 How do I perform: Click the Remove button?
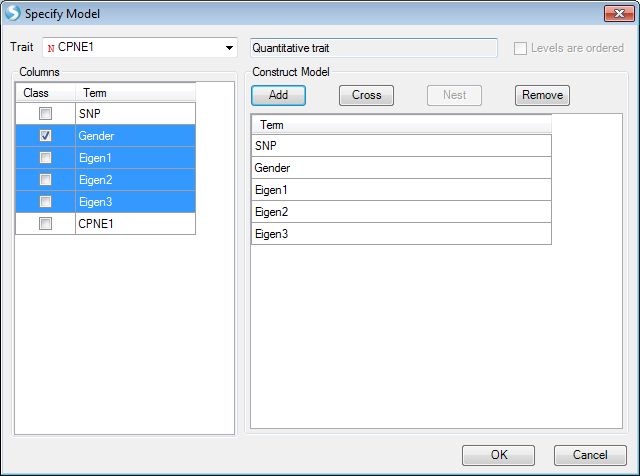point(542,95)
